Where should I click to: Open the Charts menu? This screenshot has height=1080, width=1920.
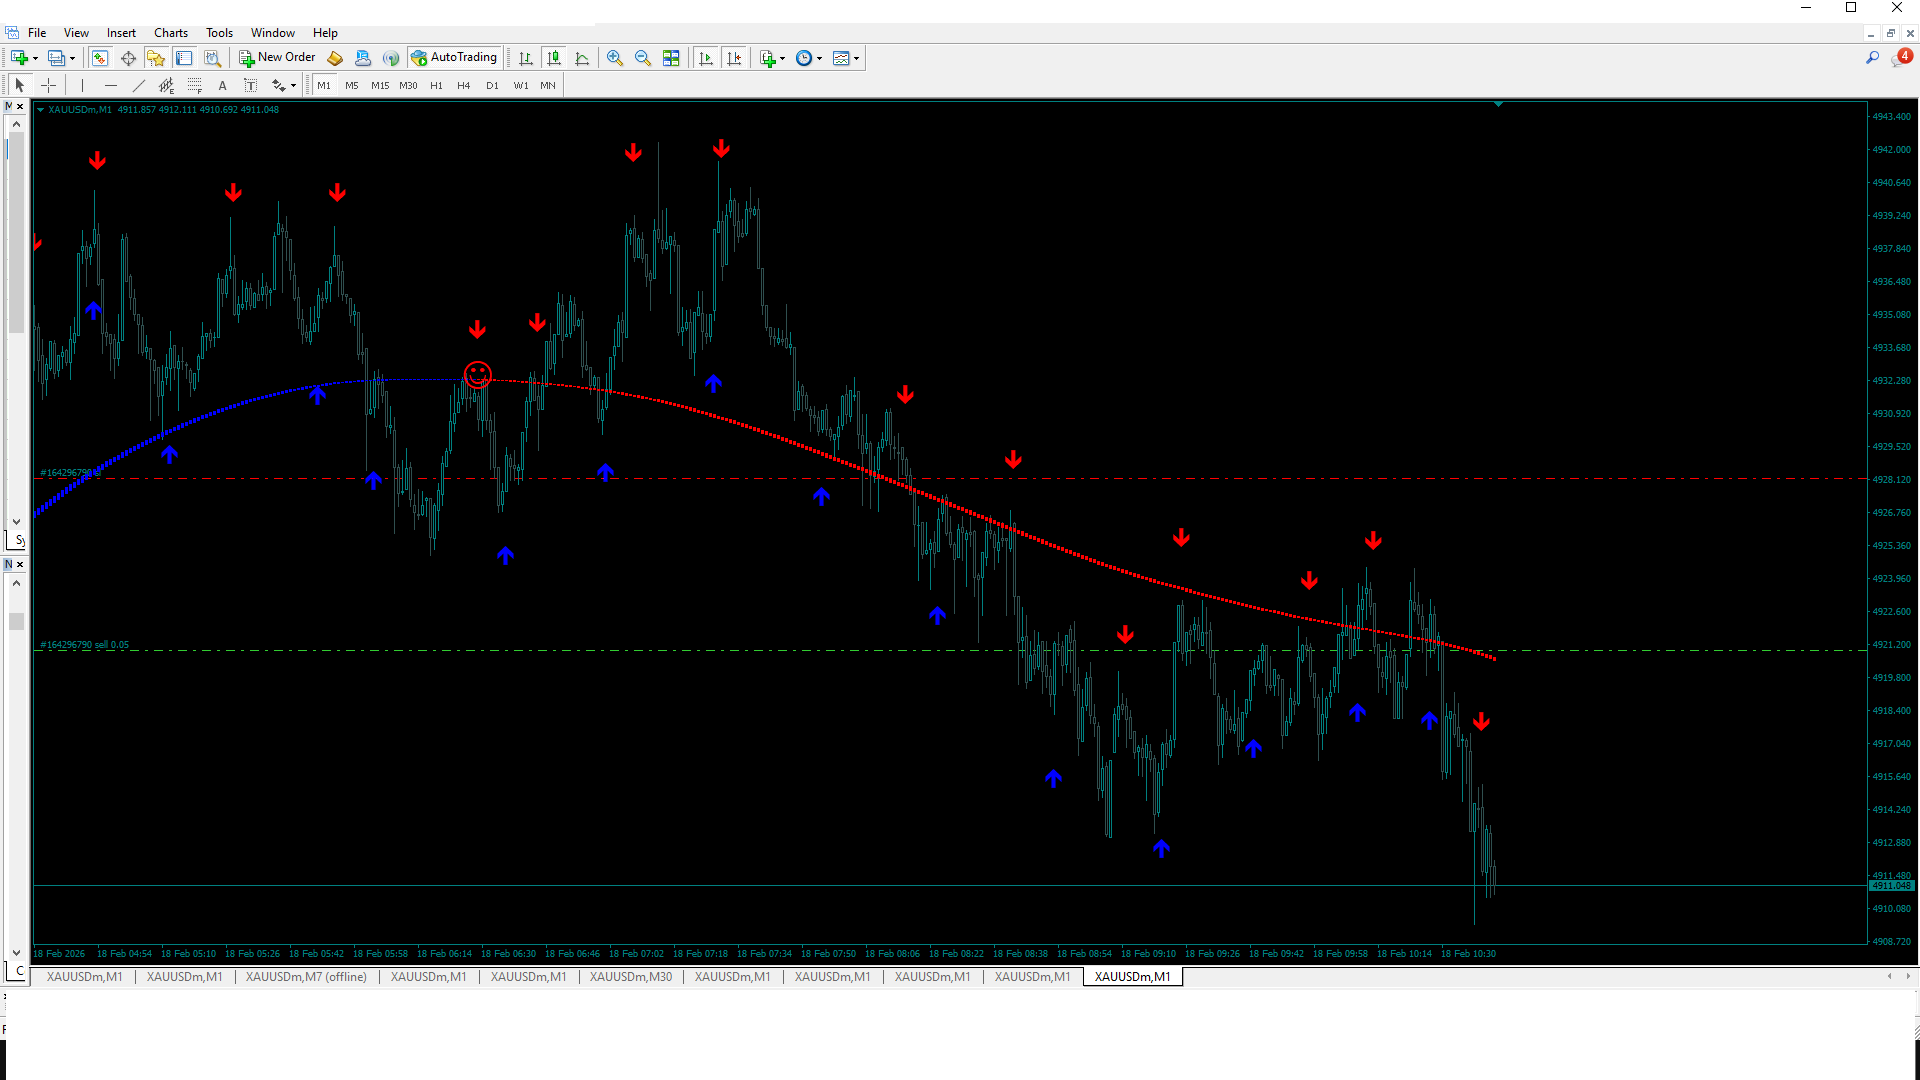point(170,33)
